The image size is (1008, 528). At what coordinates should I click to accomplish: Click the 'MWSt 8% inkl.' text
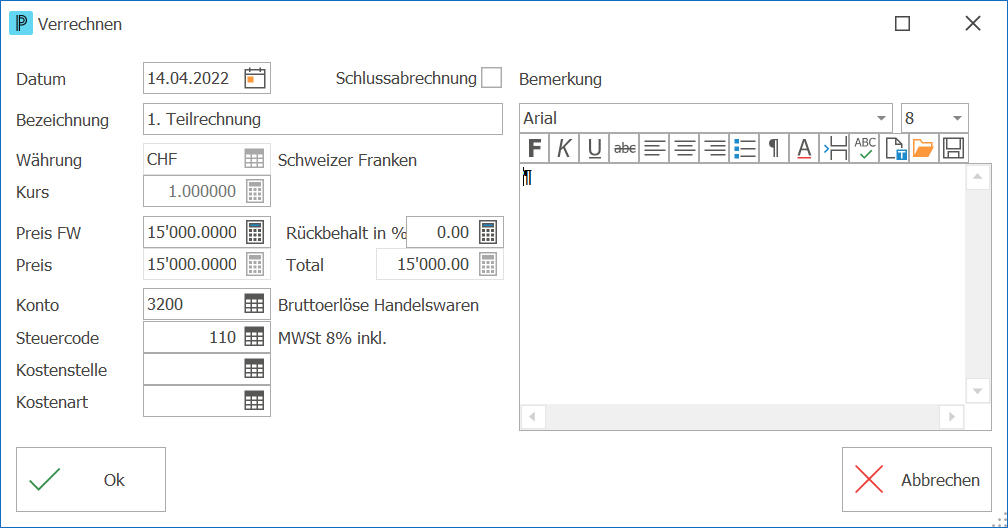pyautogui.click(x=332, y=338)
